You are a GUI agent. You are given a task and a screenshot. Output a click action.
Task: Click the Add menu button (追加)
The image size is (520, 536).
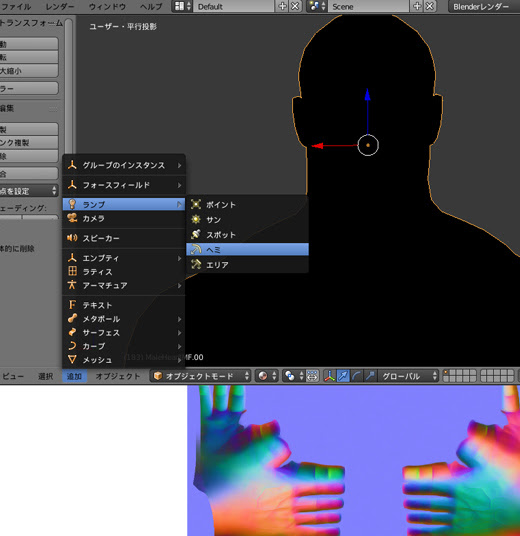[74, 376]
